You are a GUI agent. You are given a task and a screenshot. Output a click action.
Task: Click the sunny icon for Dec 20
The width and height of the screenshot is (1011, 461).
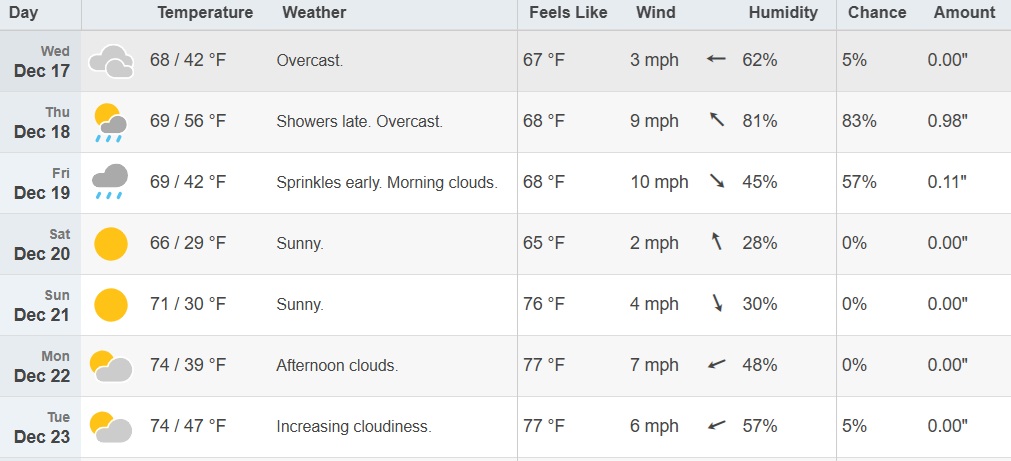(110, 244)
